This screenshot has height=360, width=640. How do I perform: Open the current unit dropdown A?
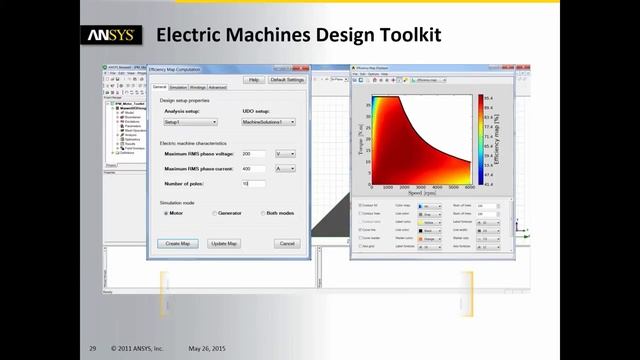[x=285, y=169]
